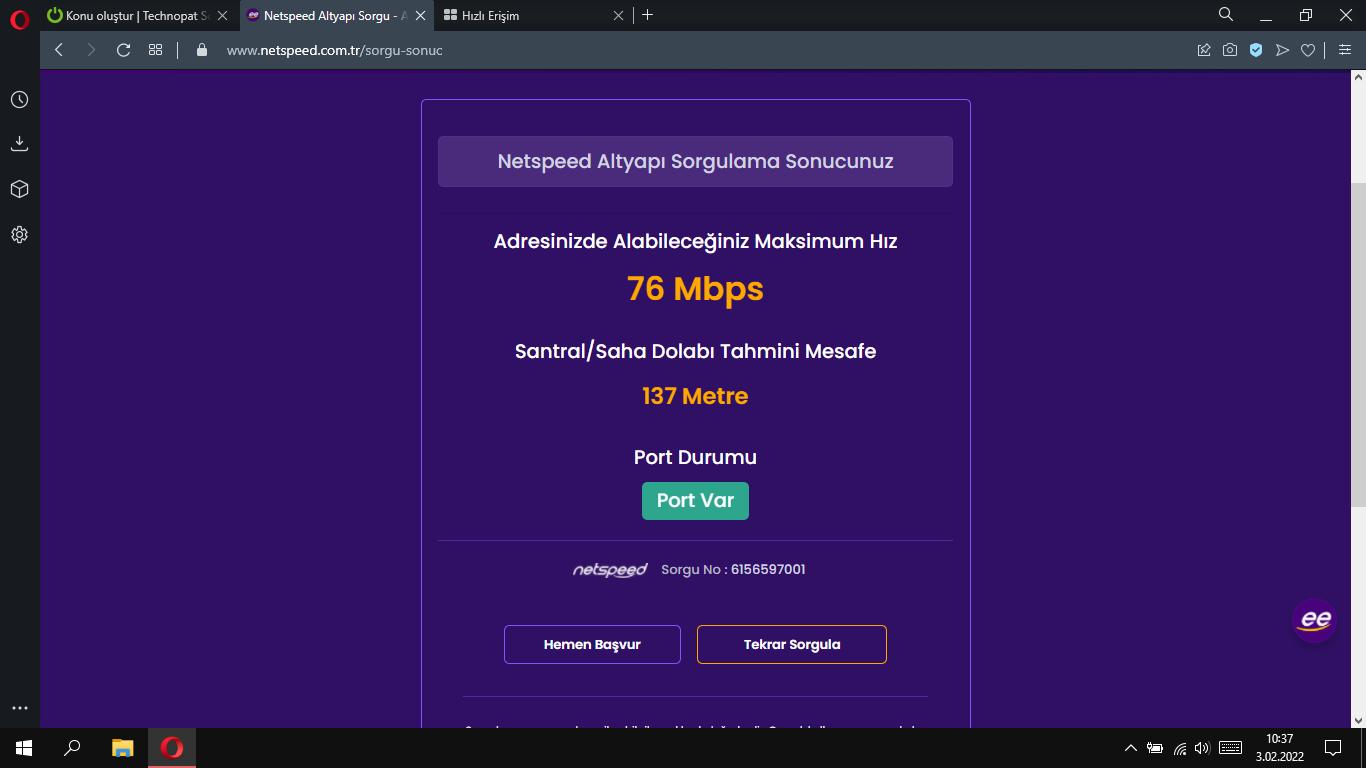Click the Port Durumu label

click(695, 457)
